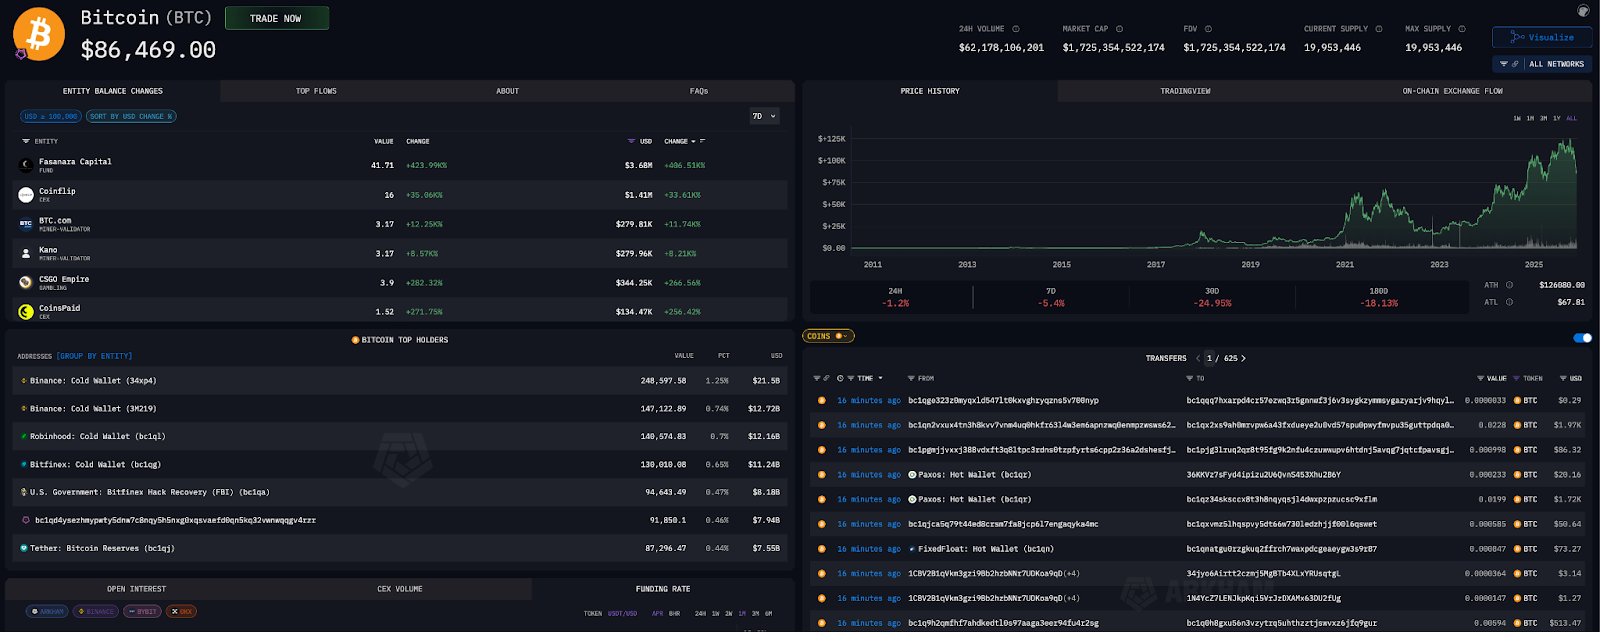This screenshot has width=1600, height=632.
Task: Open Robinhood: Cold Wallet (bc1ql) holder
Action: point(97,437)
